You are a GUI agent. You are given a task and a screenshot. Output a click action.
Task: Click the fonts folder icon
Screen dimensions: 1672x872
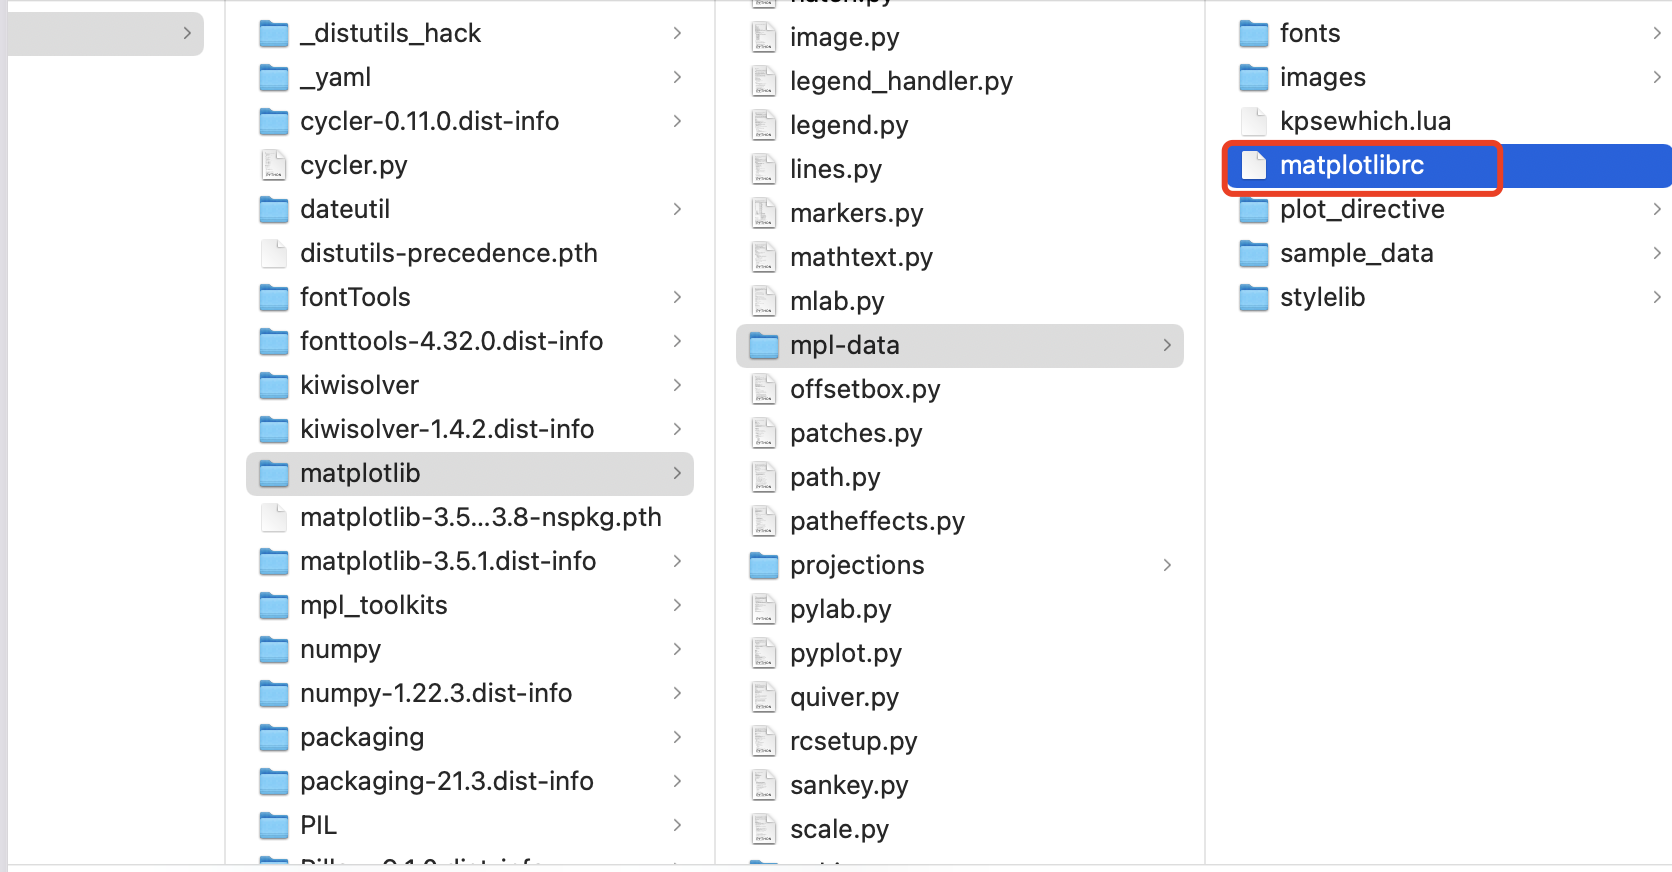[1254, 34]
